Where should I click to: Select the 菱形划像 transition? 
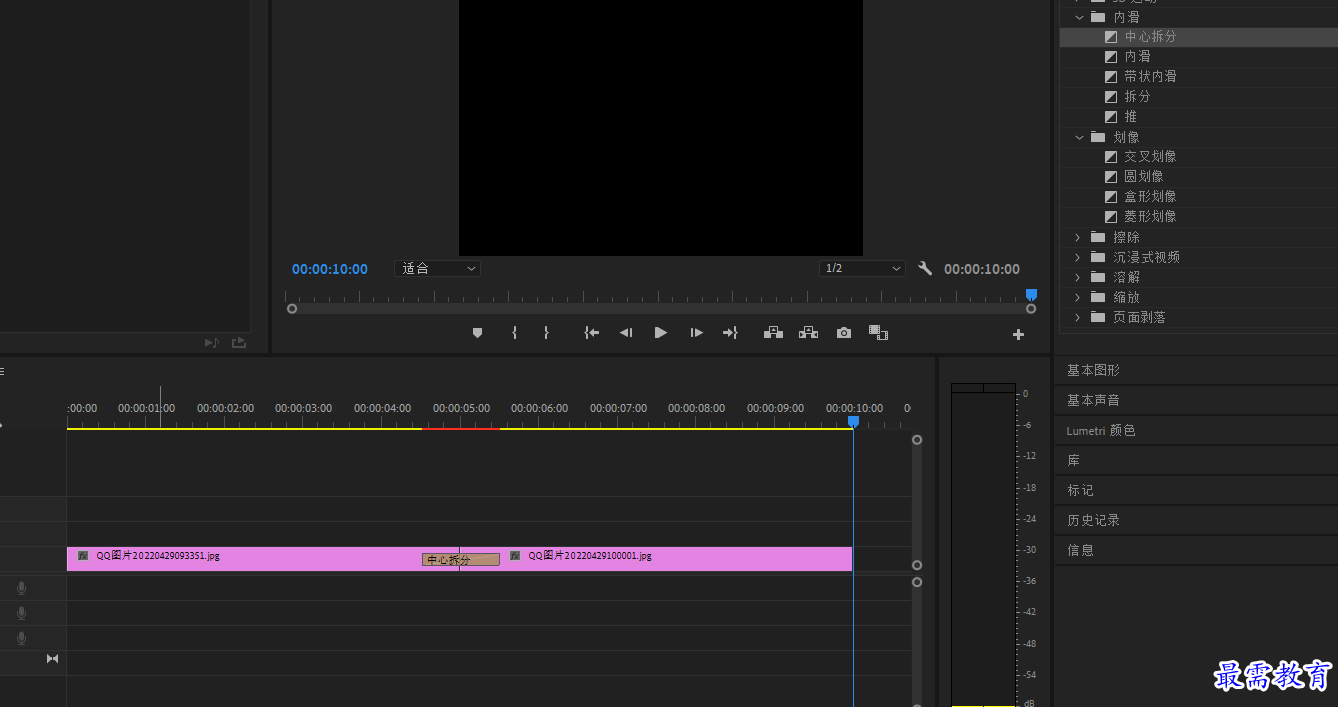[1150, 217]
